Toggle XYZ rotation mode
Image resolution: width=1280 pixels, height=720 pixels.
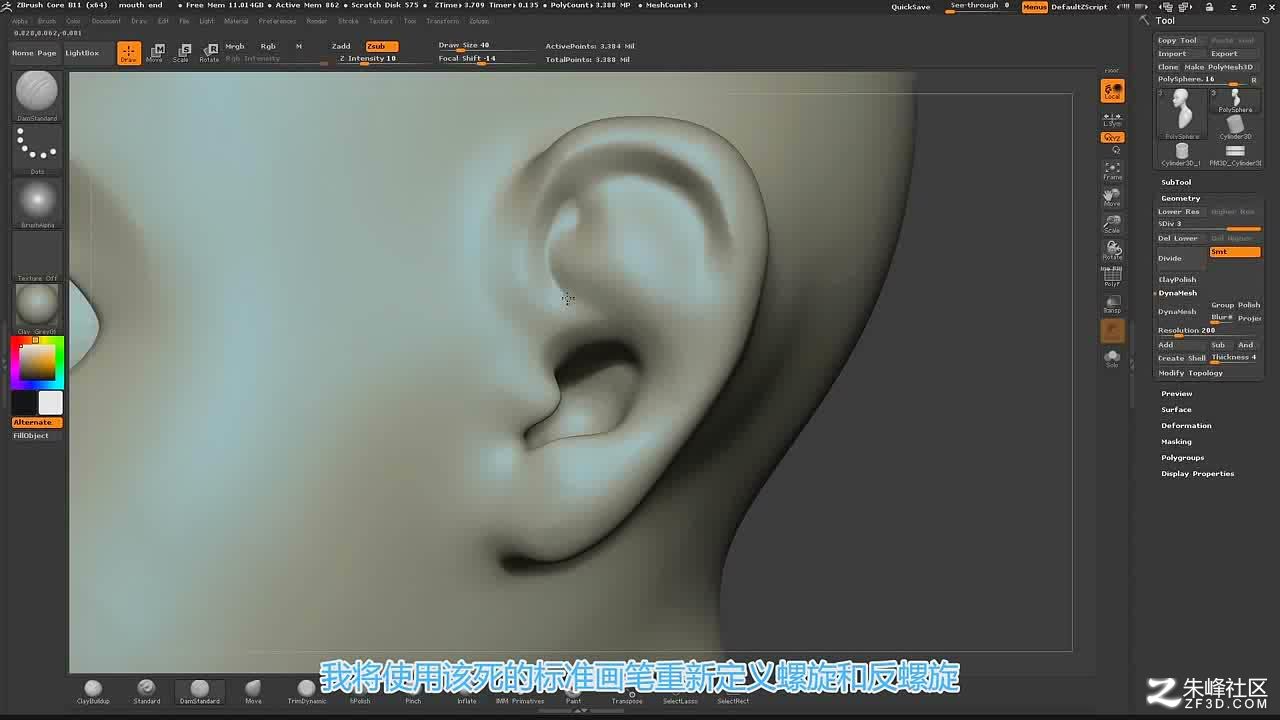click(1112, 137)
